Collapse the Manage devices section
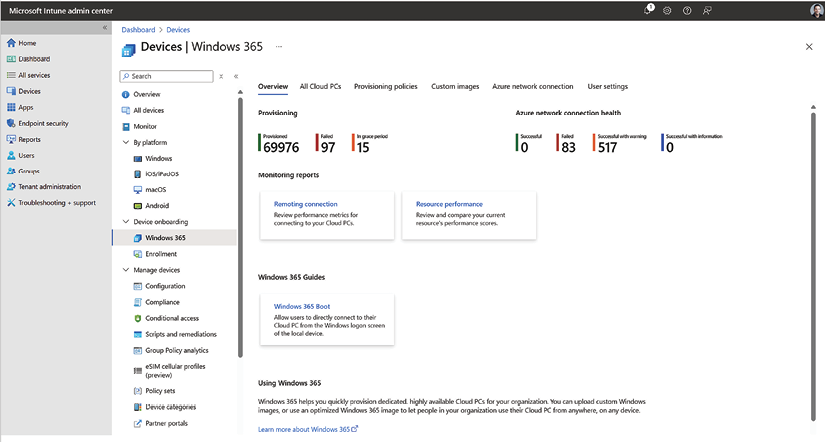The height and width of the screenshot is (442, 825). coord(126,270)
